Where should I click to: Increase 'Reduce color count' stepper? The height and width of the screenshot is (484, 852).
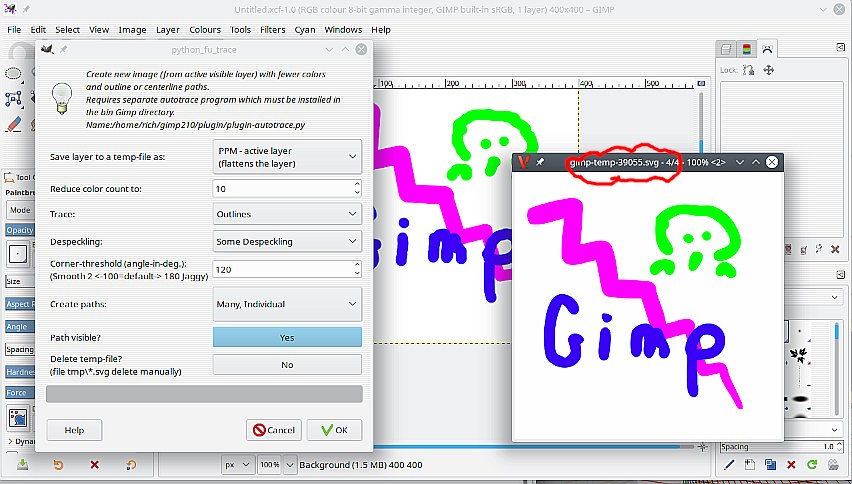[x=357, y=184]
